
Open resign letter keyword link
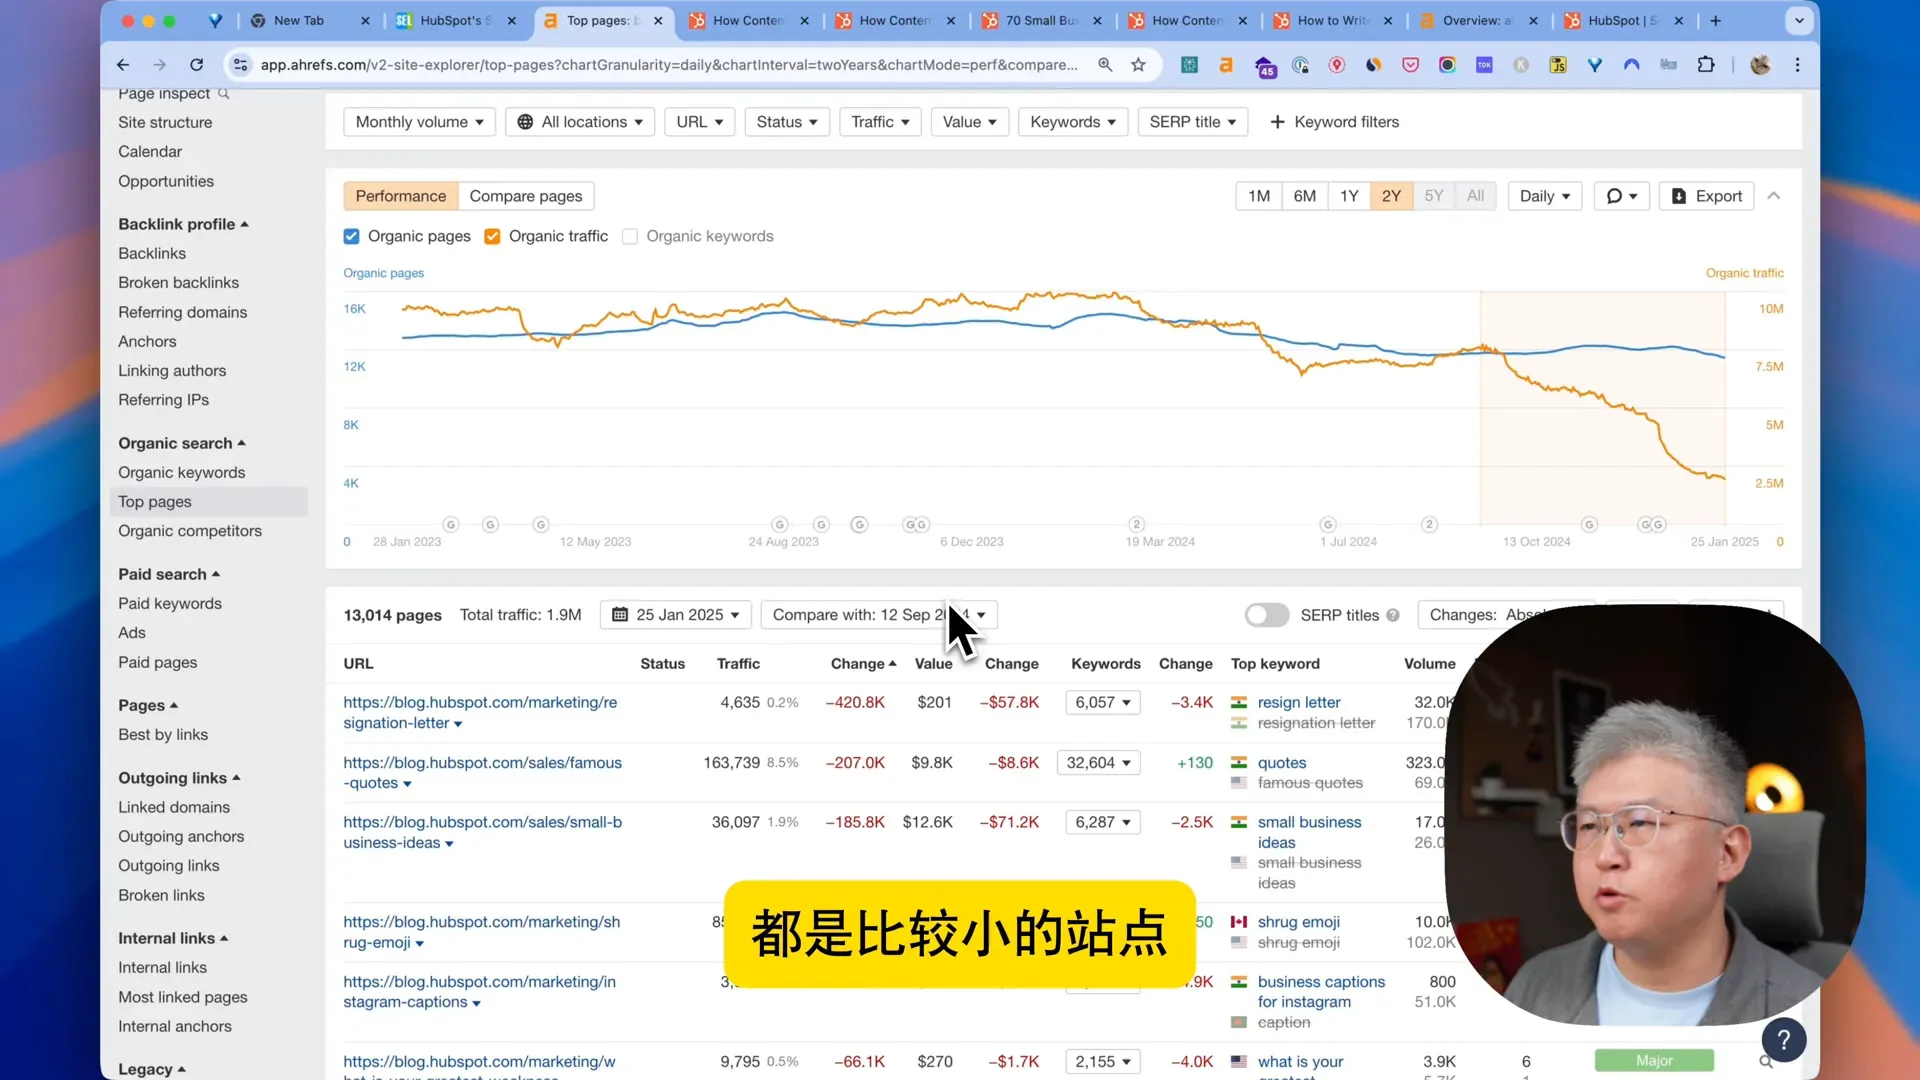[x=1299, y=703]
